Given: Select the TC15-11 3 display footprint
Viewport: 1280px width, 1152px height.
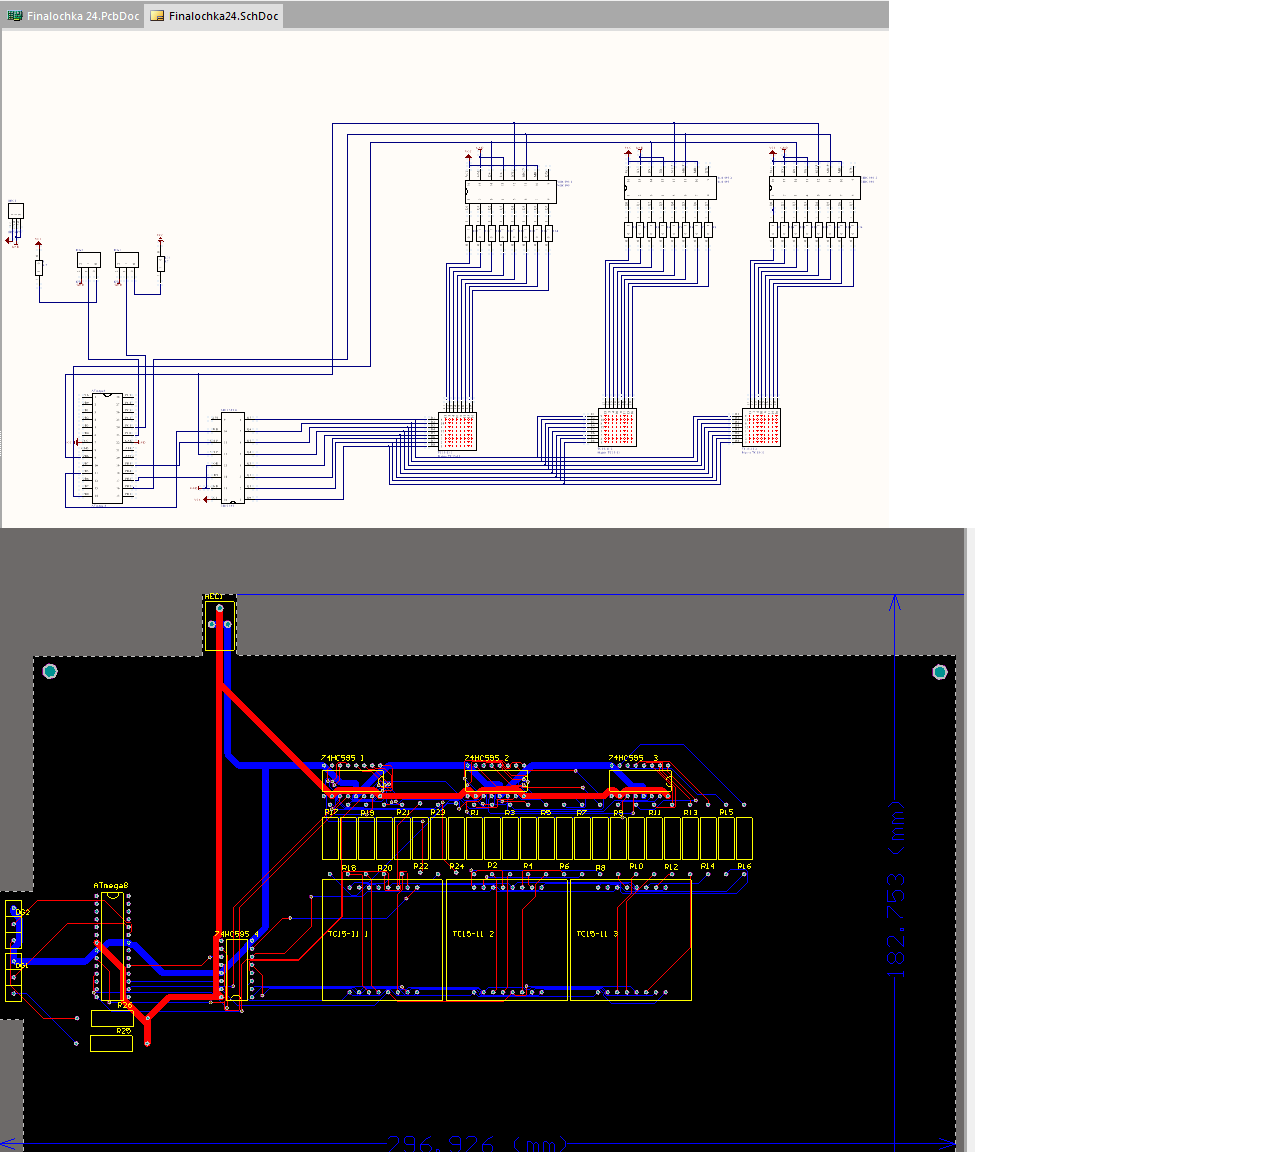Looking at the screenshot, I should point(631,940).
